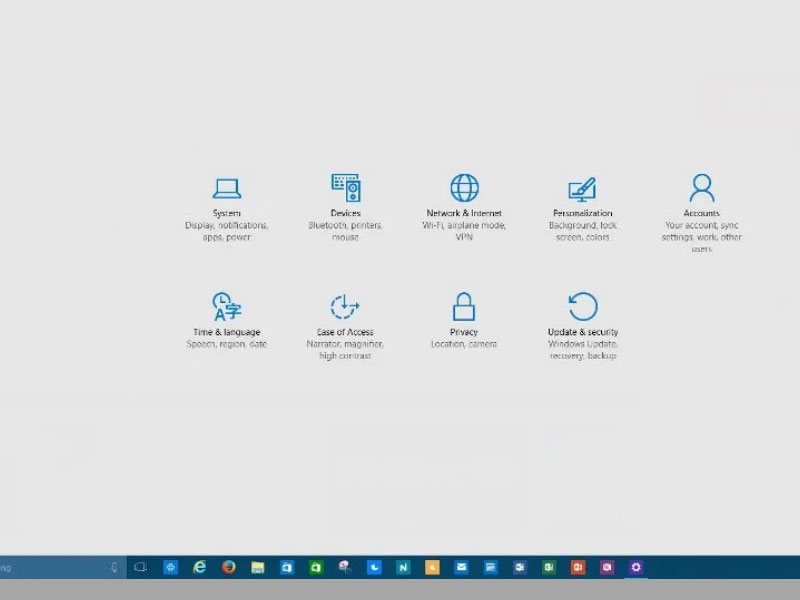This screenshot has height=600, width=800.
Task: Open the teal N app on taskbar
Action: click(403, 567)
